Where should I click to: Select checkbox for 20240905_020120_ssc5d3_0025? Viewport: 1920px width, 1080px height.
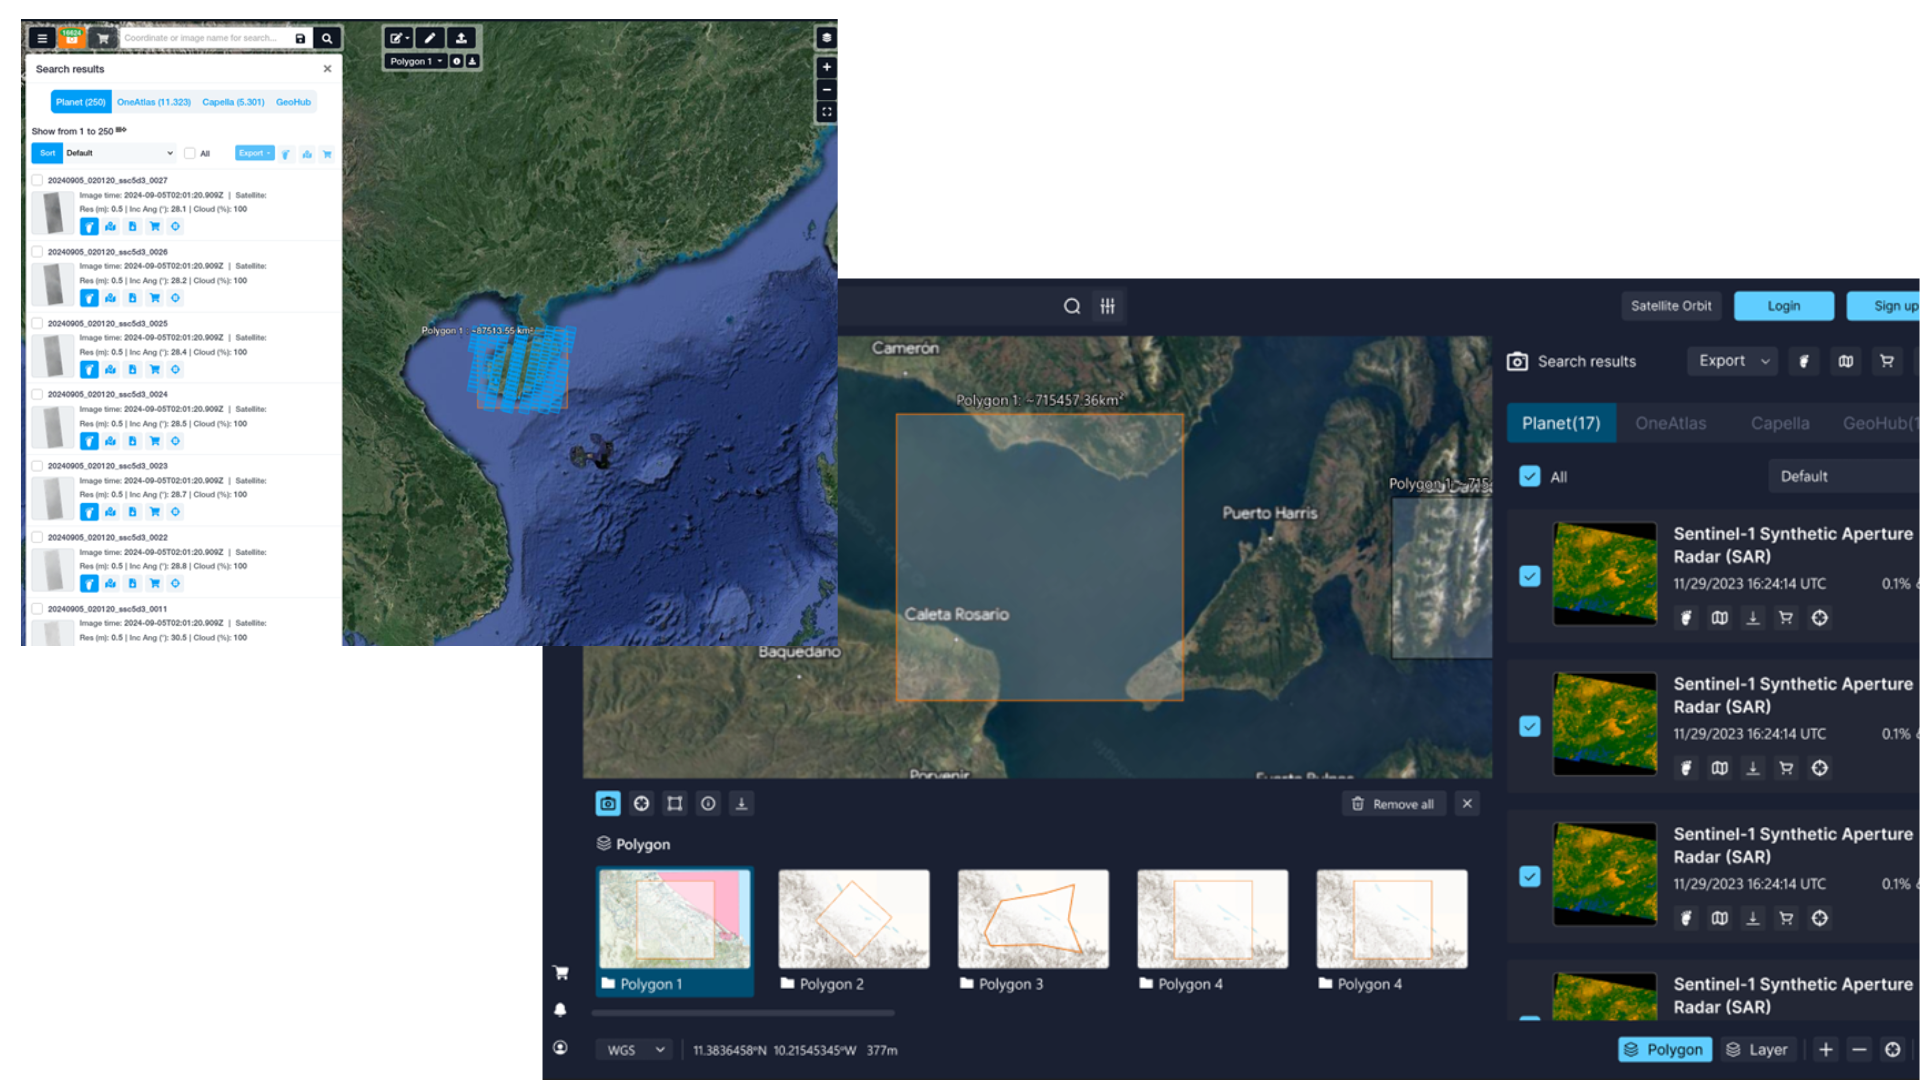pos(37,324)
